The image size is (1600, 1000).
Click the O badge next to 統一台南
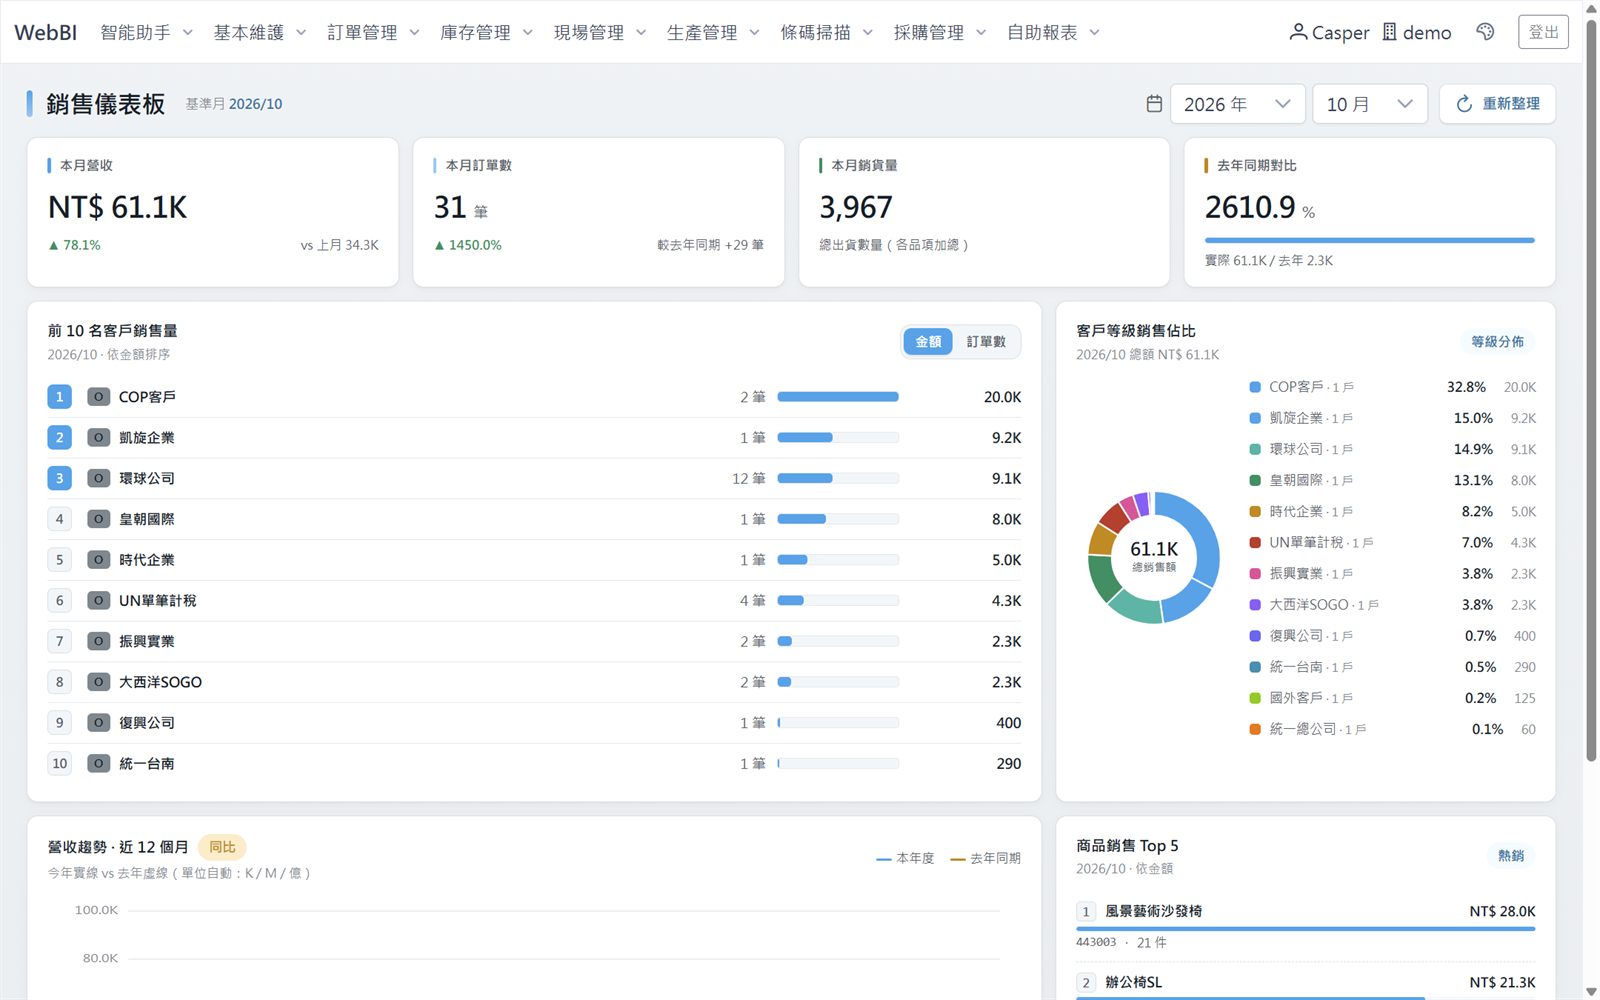[x=98, y=764]
